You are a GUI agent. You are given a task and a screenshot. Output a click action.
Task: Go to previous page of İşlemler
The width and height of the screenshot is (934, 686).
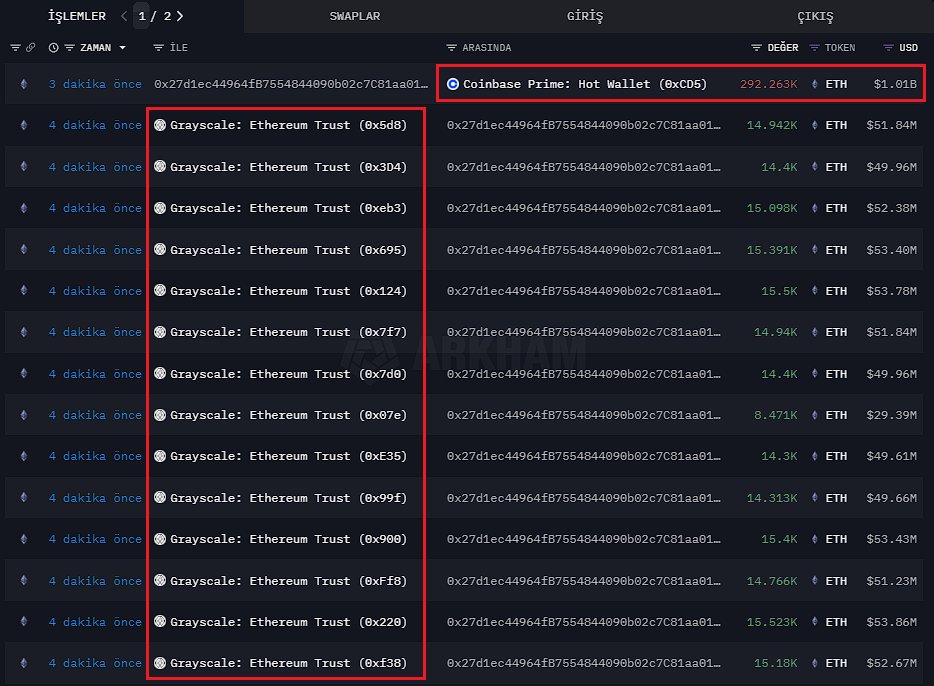point(124,16)
